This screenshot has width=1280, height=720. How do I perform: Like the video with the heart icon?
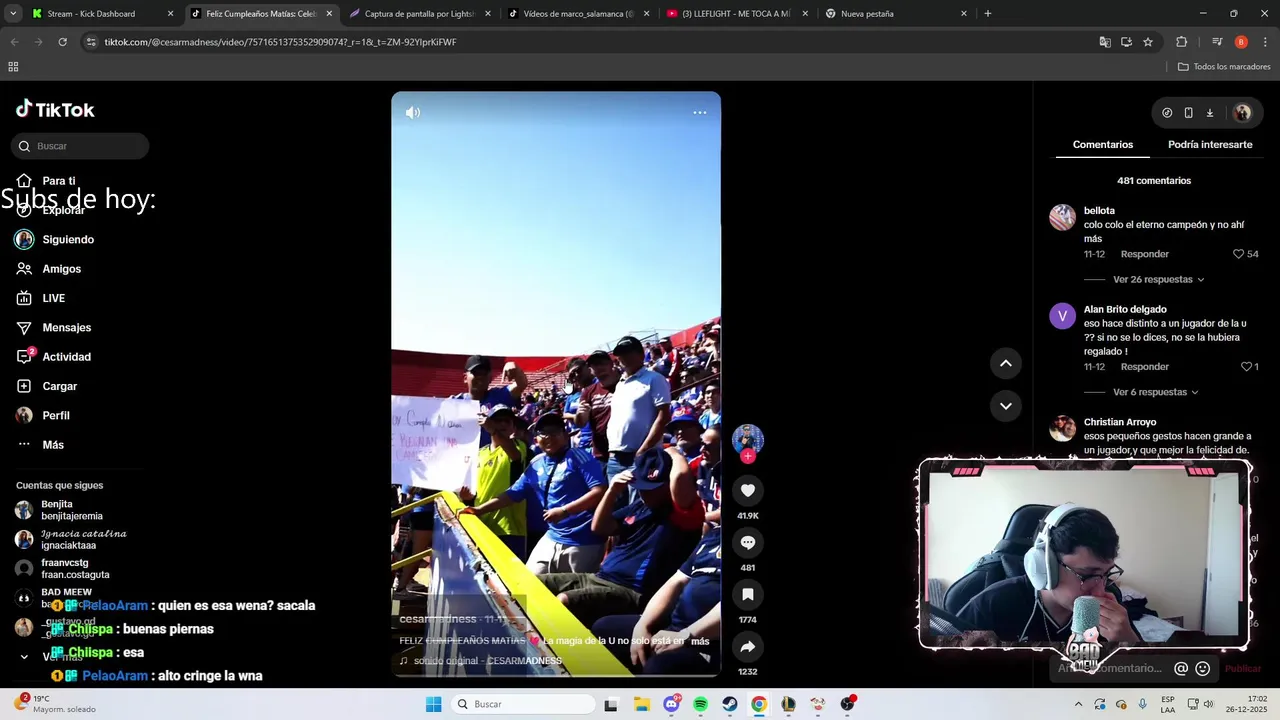pyautogui.click(x=747, y=490)
